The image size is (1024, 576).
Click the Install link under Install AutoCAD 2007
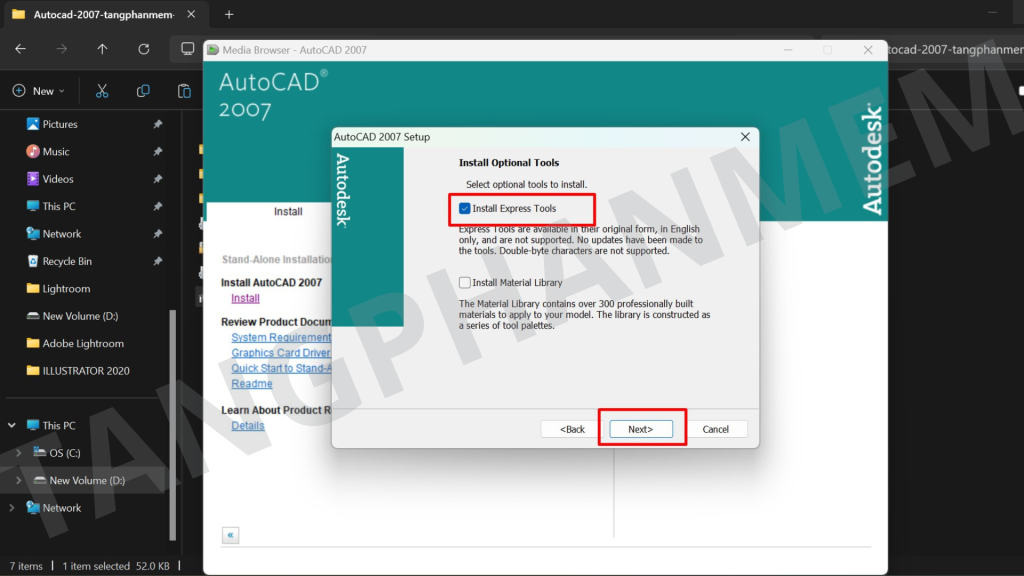245,298
